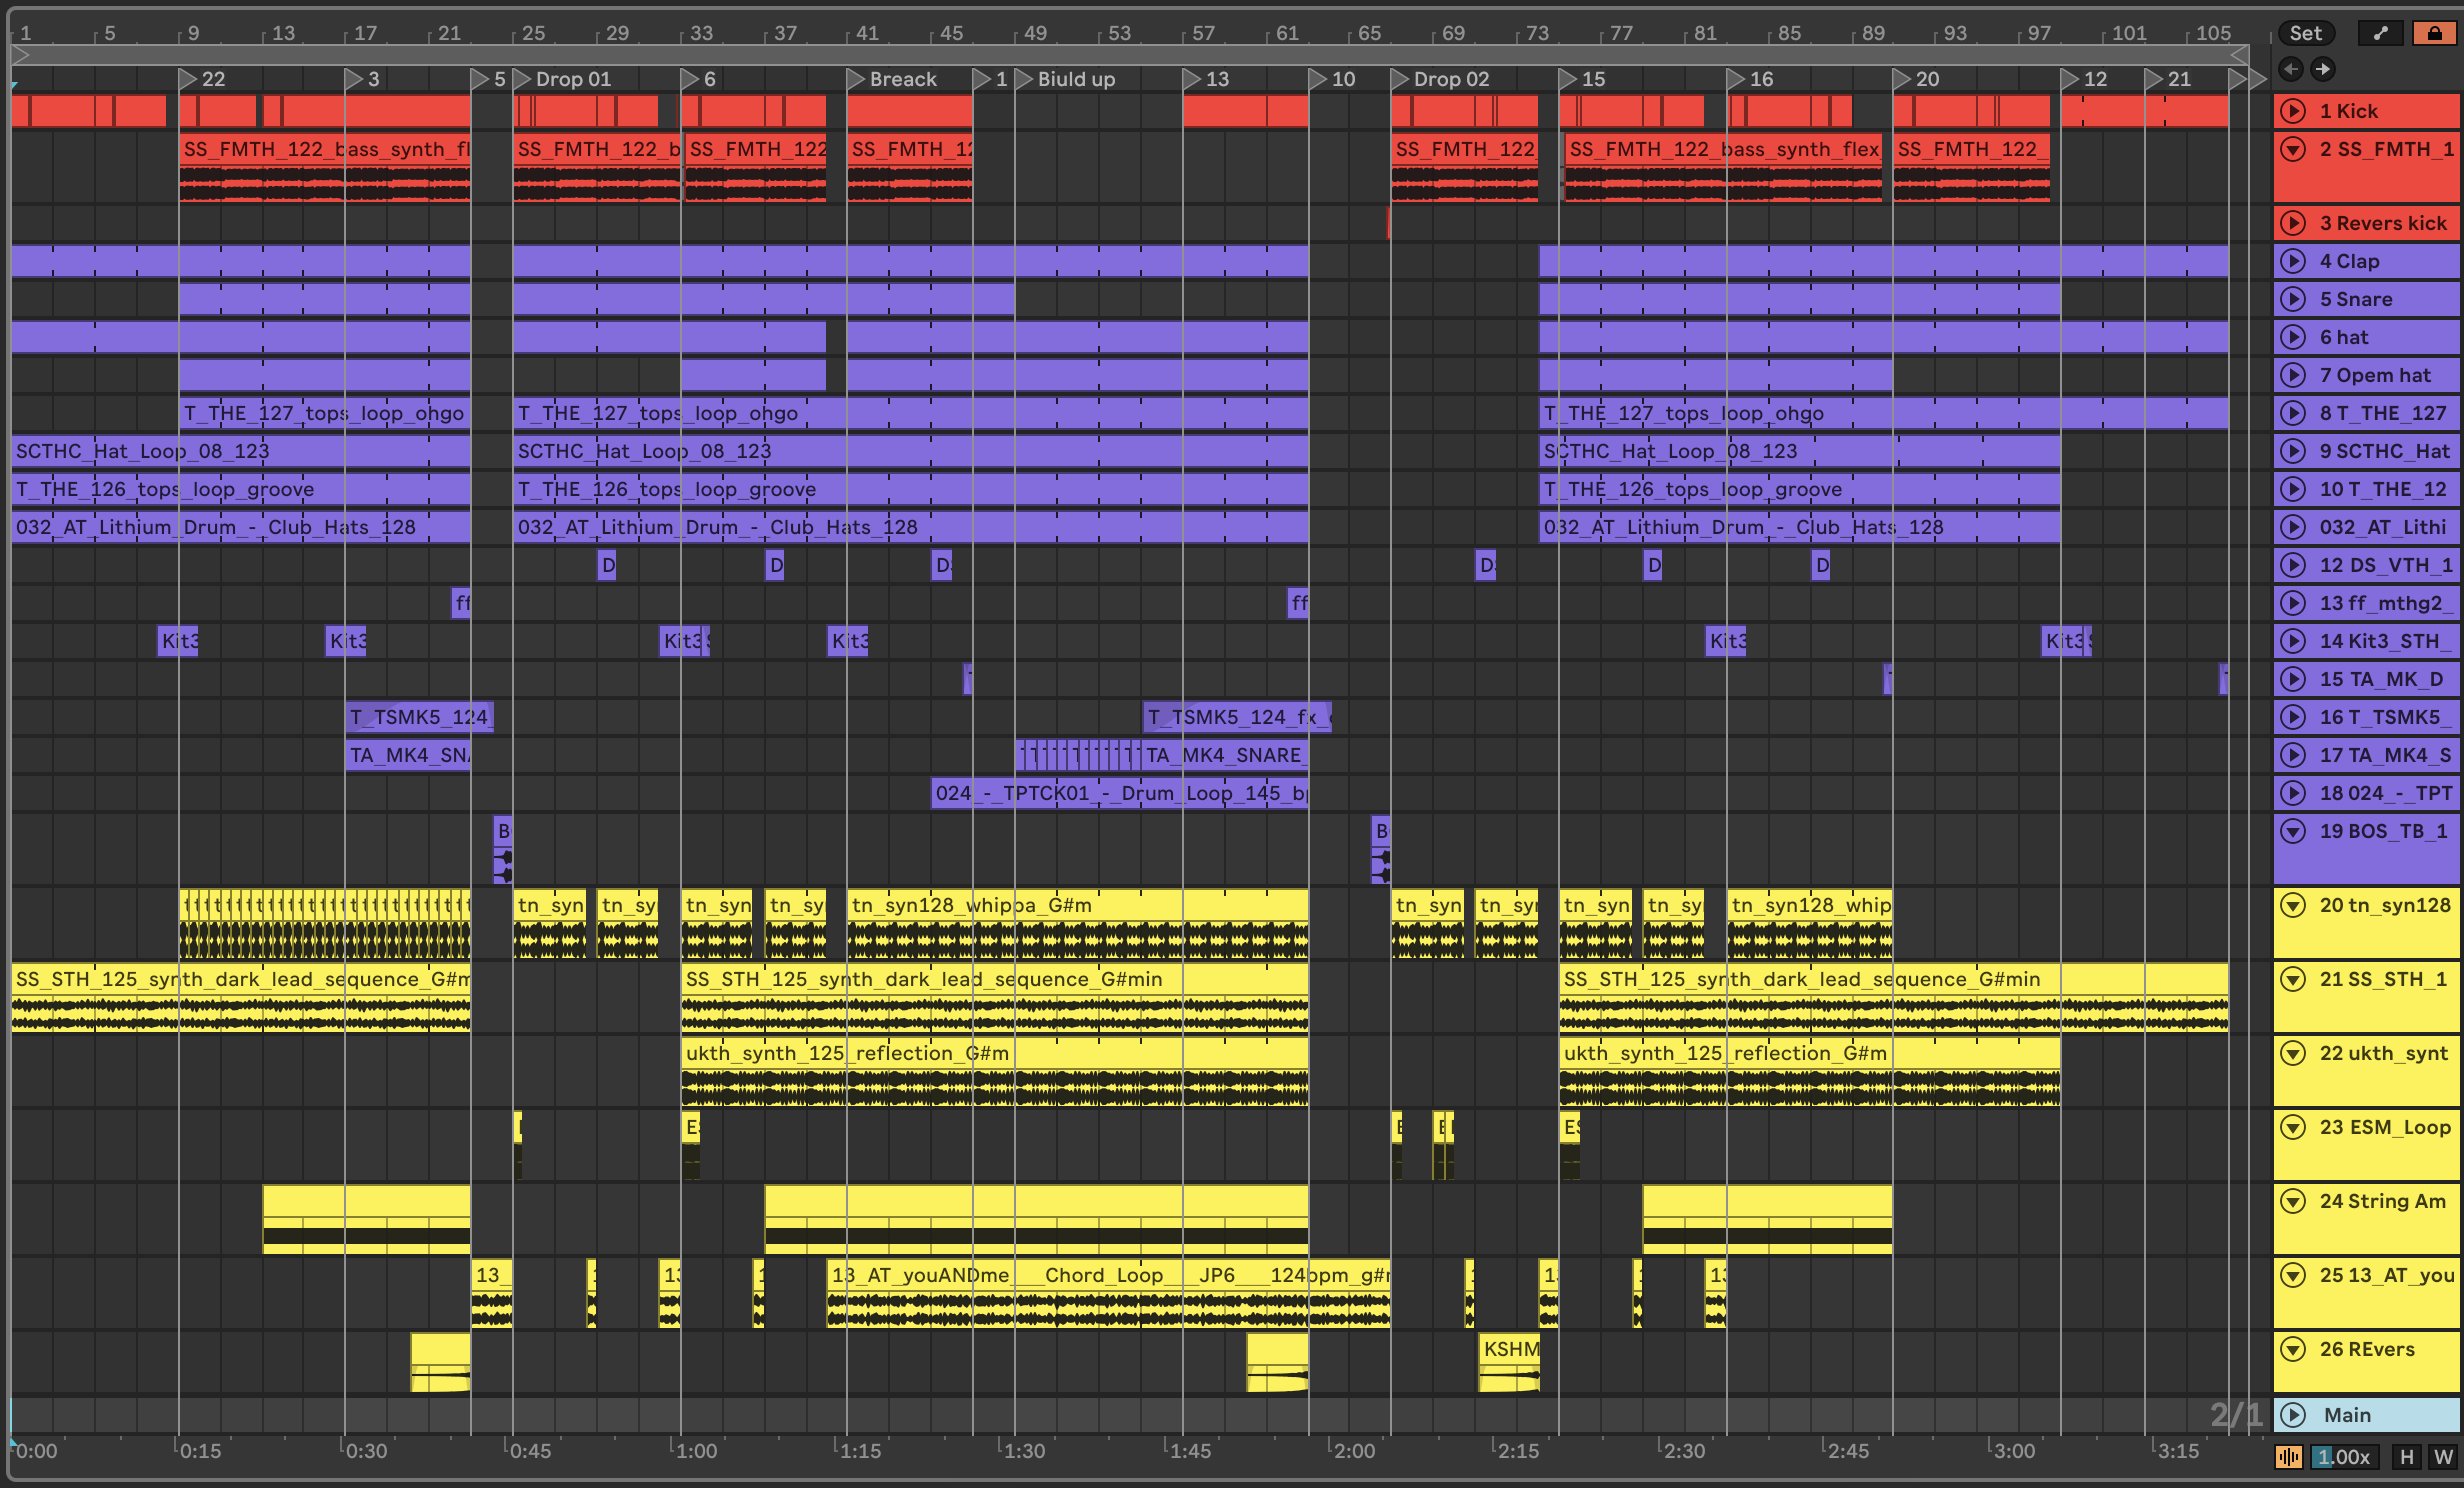This screenshot has height=1488, width=2464.
Task: Toggle the Lock Envelopes button
Action: (2433, 33)
